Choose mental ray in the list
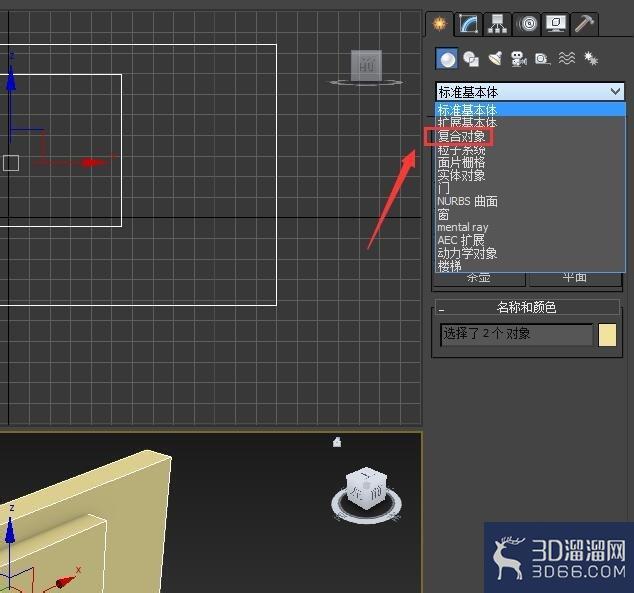The image size is (634, 593). tap(530, 227)
